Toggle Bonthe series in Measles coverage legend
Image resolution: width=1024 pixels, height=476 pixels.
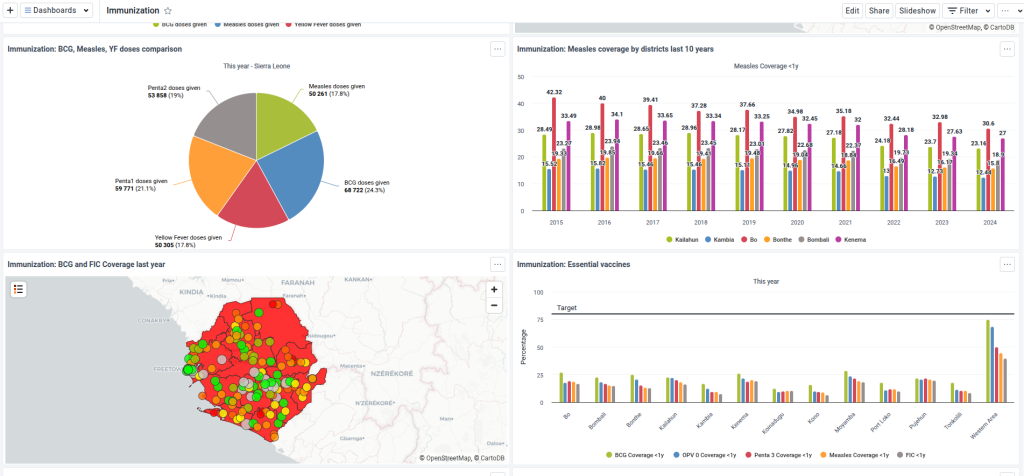pos(778,240)
